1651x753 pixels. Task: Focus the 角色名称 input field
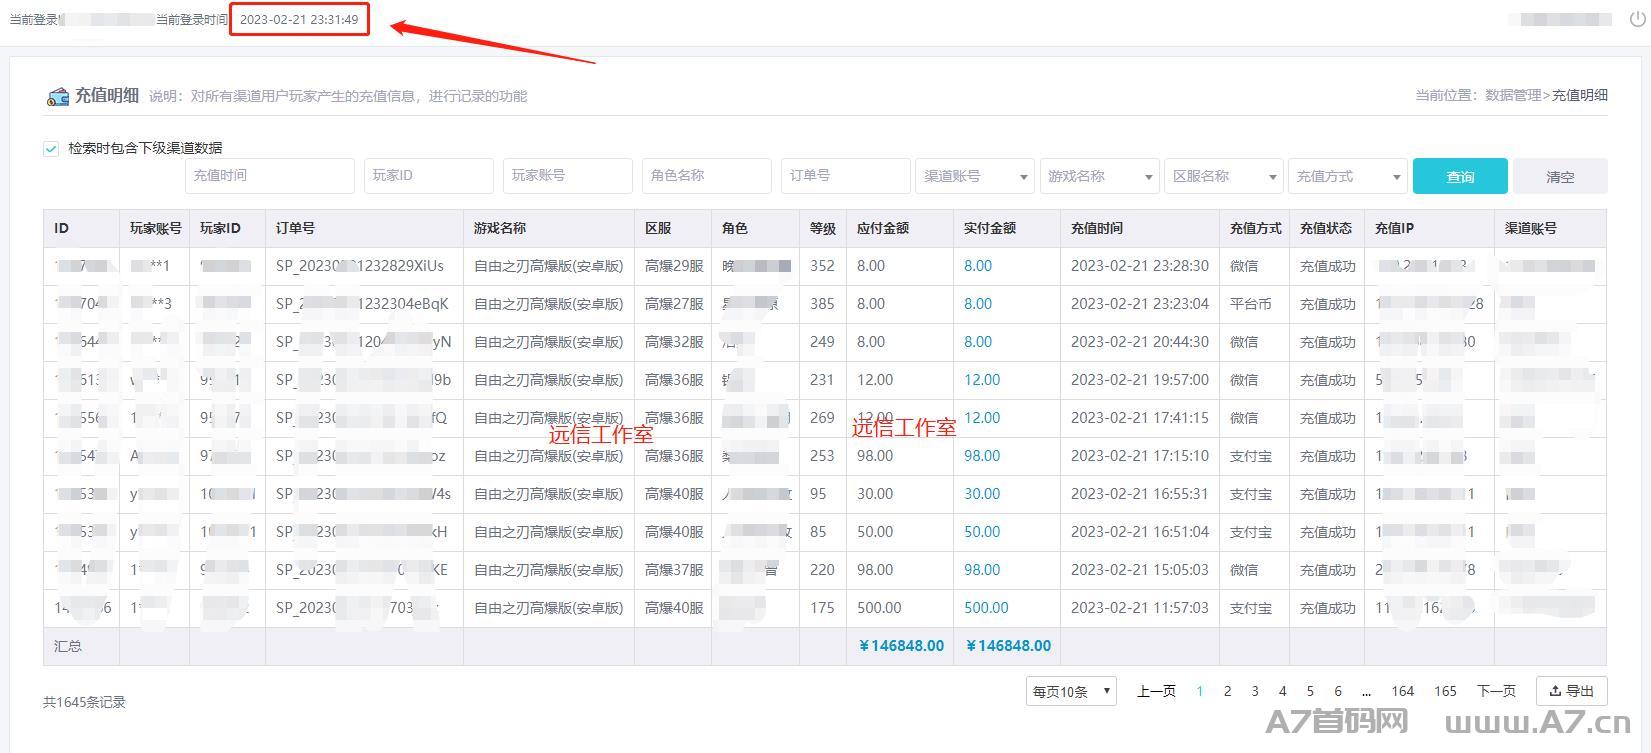pos(707,176)
